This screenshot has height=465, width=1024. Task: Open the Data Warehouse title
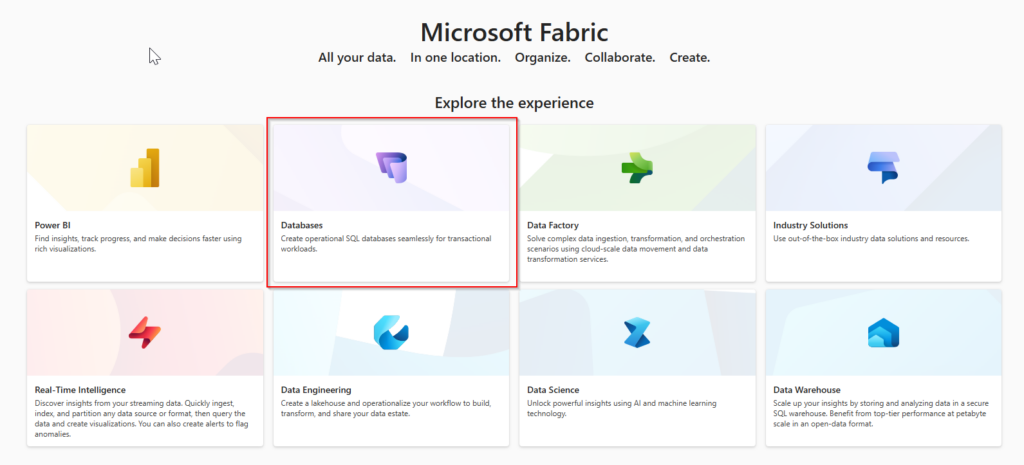click(x=807, y=390)
